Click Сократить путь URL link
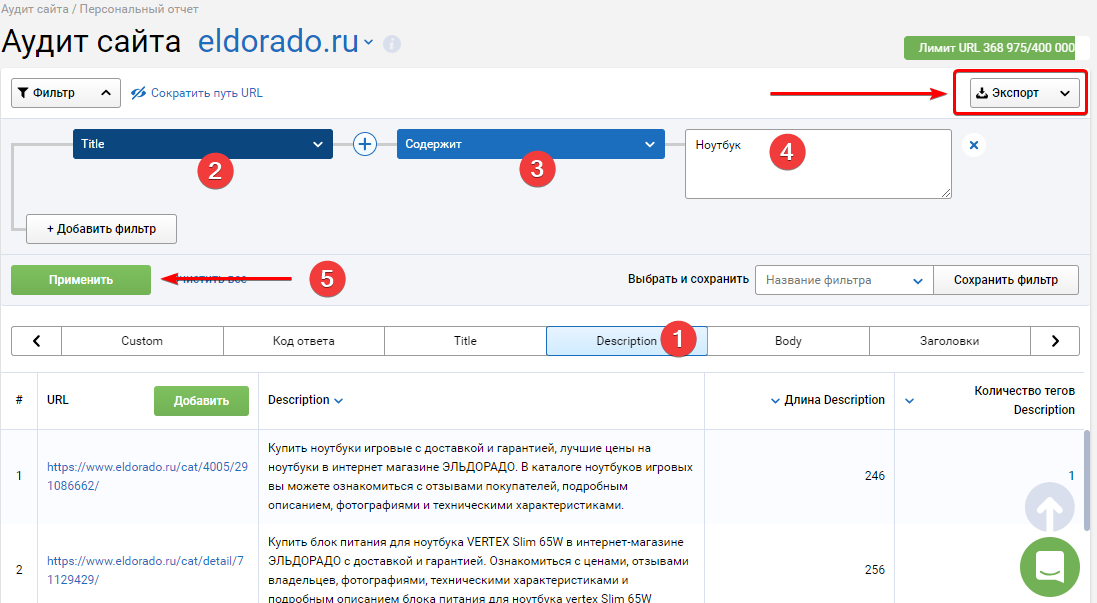Image resolution: width=1097 pixels, height=603 pixels. click(206, 93)
